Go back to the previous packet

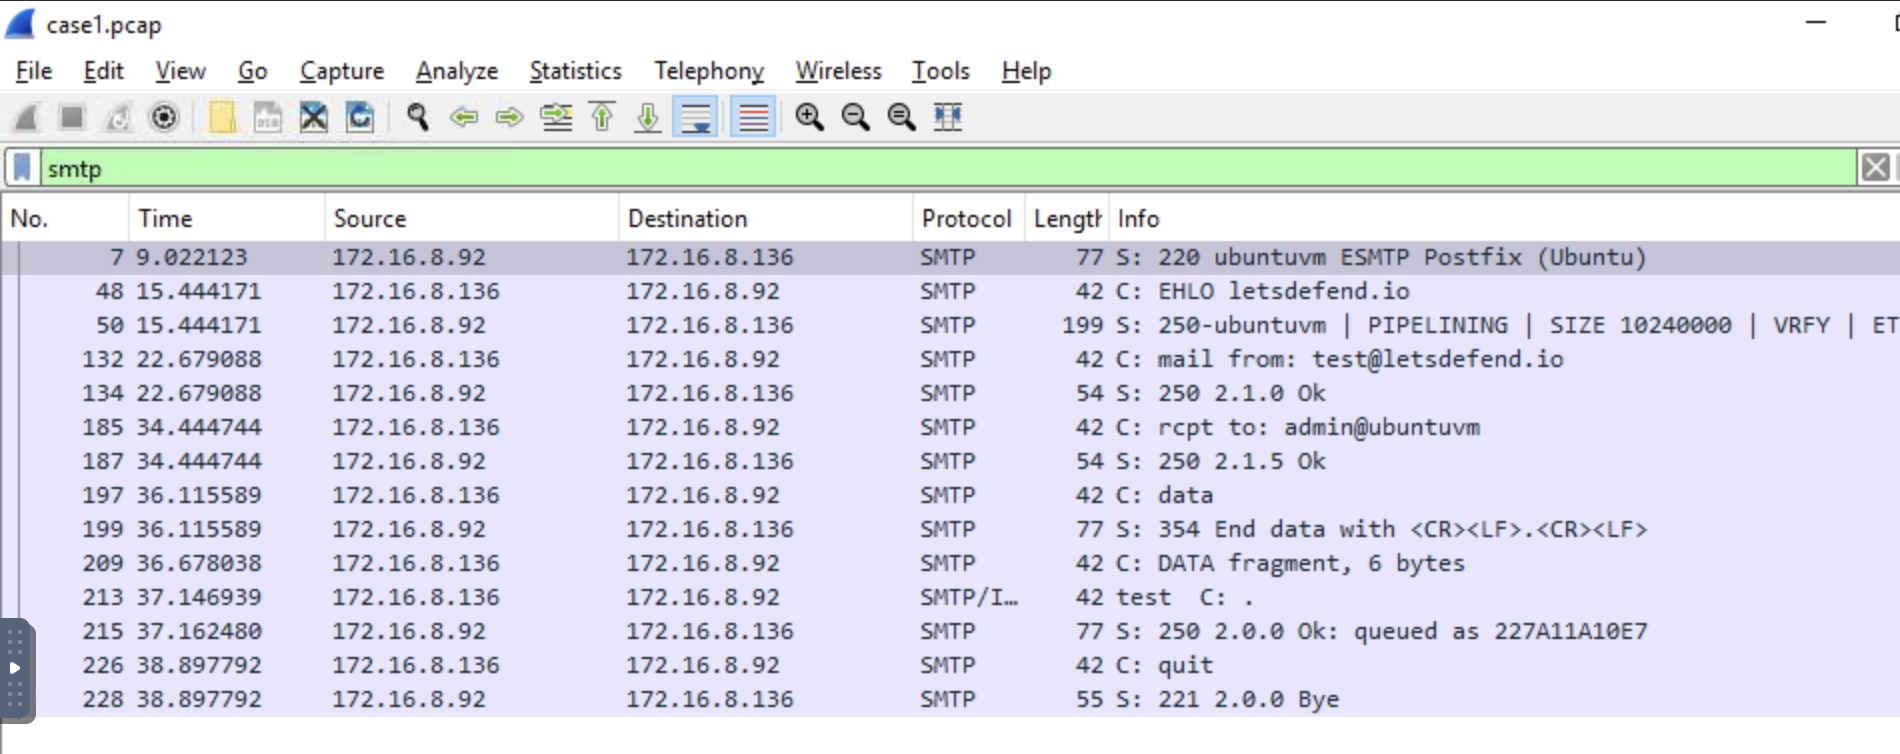click(464, 117)
